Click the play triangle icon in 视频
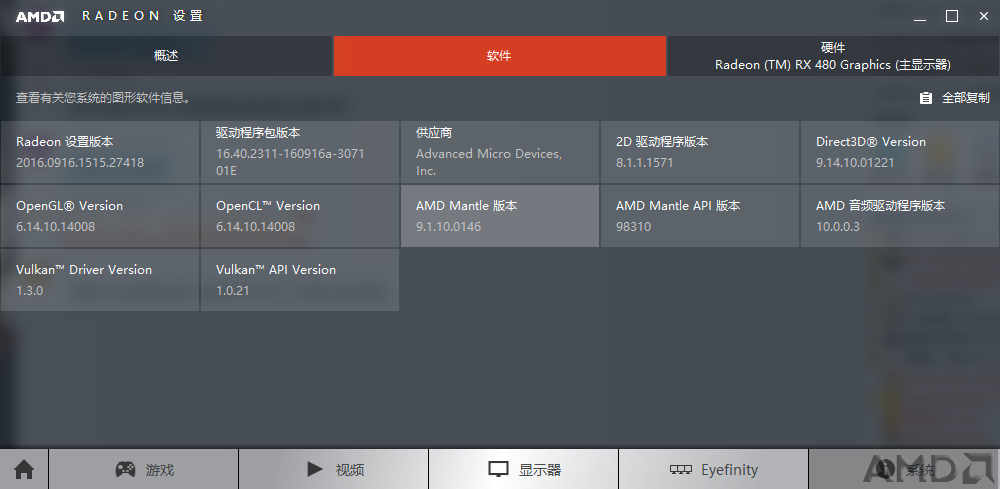 pos(314,469)
